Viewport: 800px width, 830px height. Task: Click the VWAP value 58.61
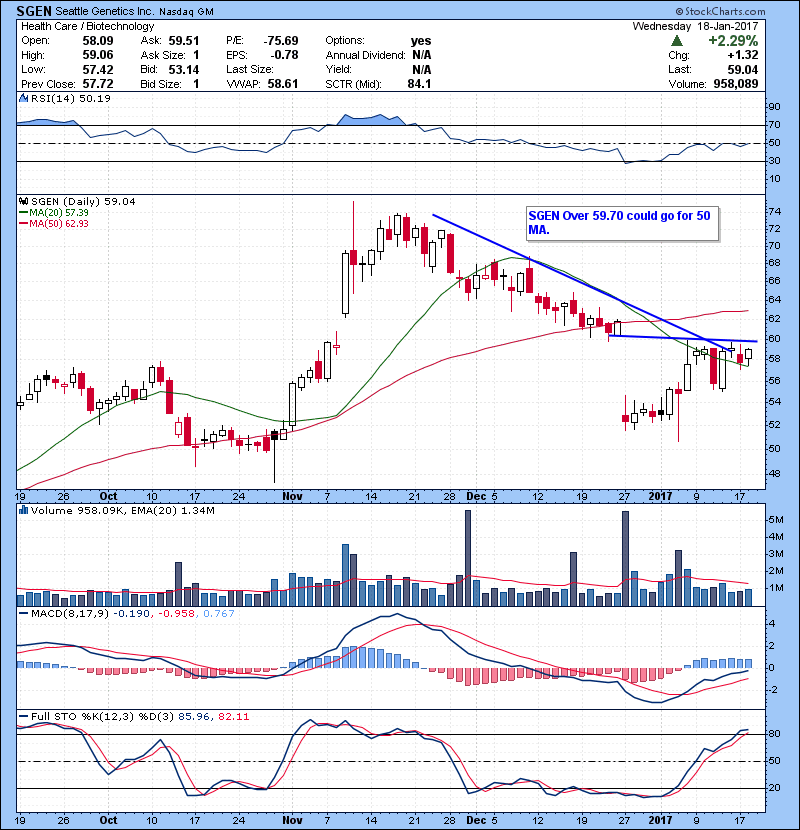(x=283, y=84)
